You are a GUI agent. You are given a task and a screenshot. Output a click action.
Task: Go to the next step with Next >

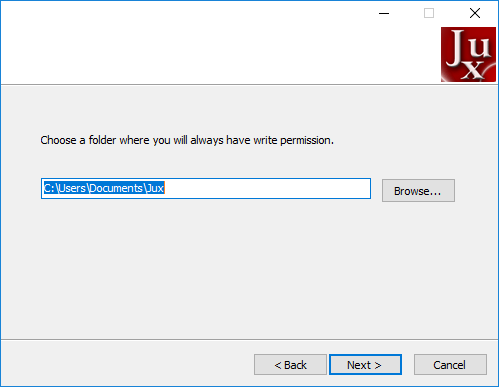pyautogui.click(x=365, y=365)
